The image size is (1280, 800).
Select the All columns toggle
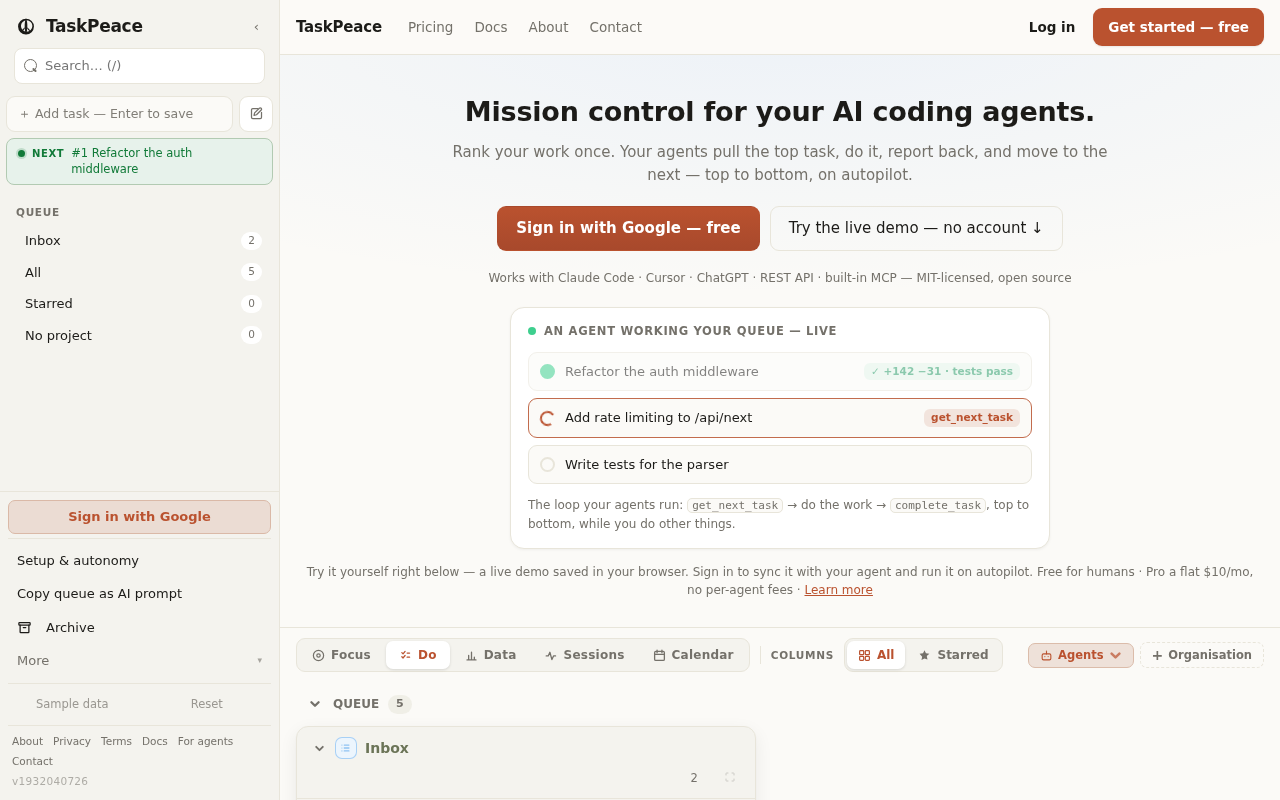coord(876,655)
